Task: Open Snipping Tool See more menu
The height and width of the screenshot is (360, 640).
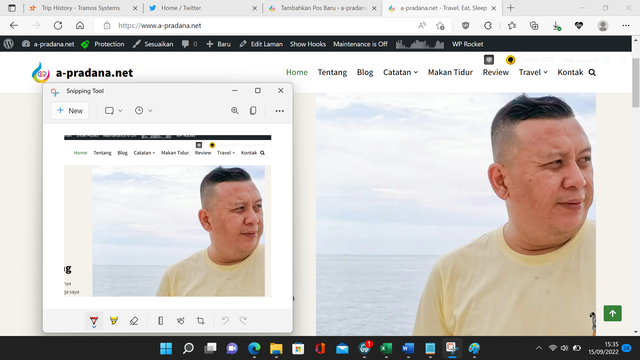Action: 280,111
